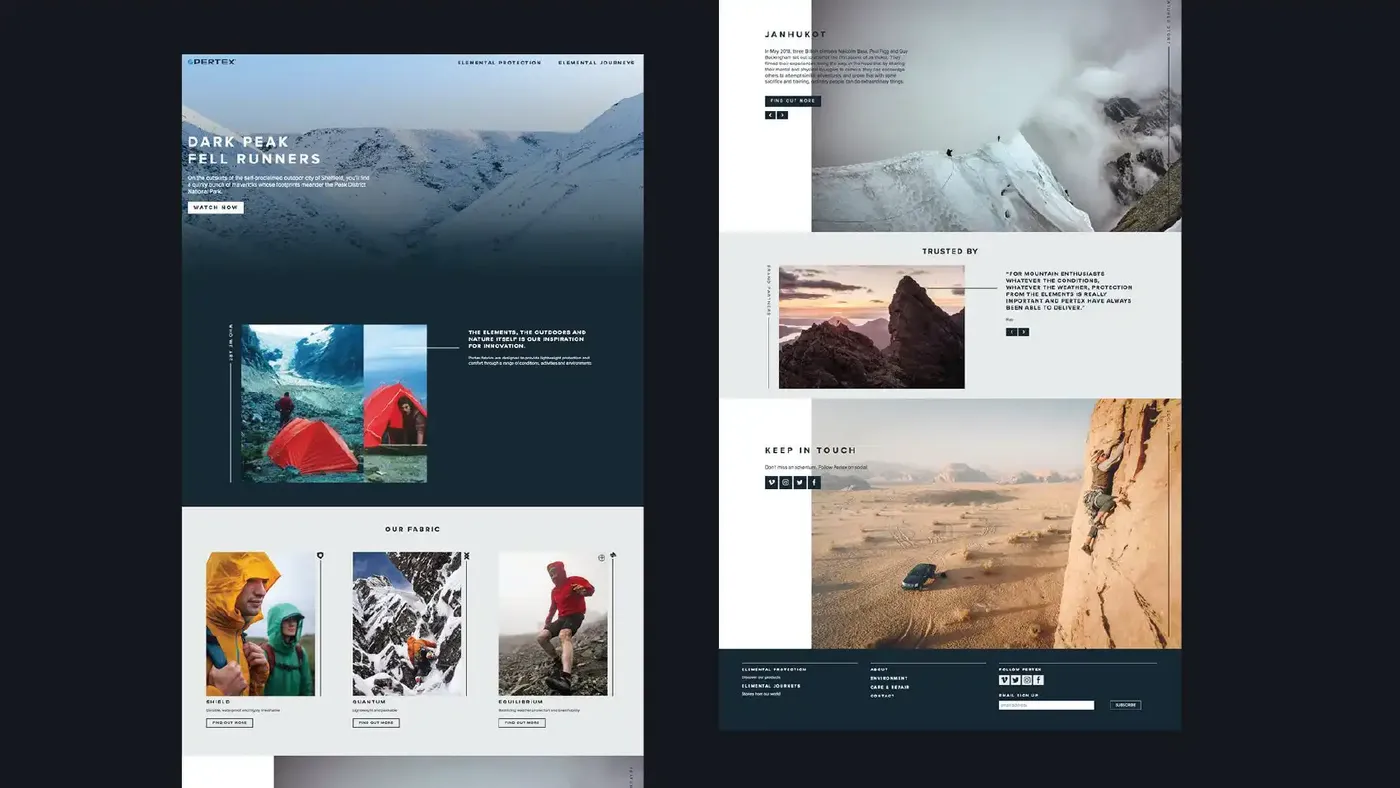Click the Pertex logo in the header
Screen dimensions: 1400x788
click(211, 62)
